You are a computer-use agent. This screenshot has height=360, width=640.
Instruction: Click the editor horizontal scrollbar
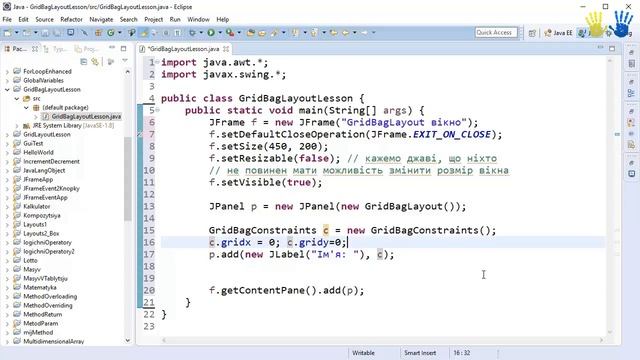click(x=384, y=340)
